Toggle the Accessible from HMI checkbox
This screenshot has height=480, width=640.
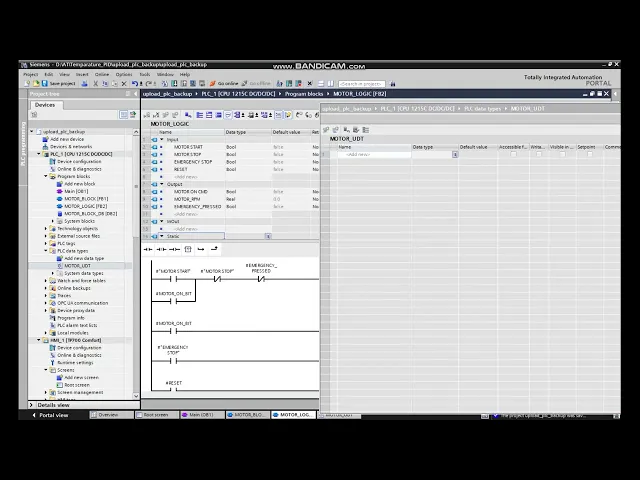513,154
